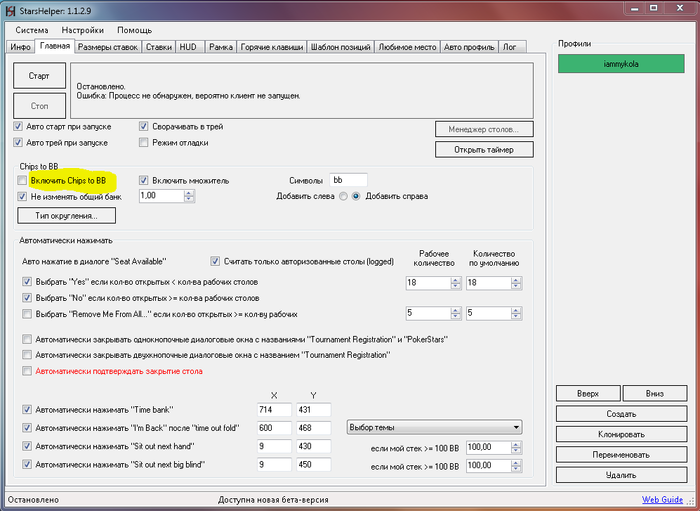
Task: Toggle Авто трей при запуске checkbox
Action: (18, 143)
